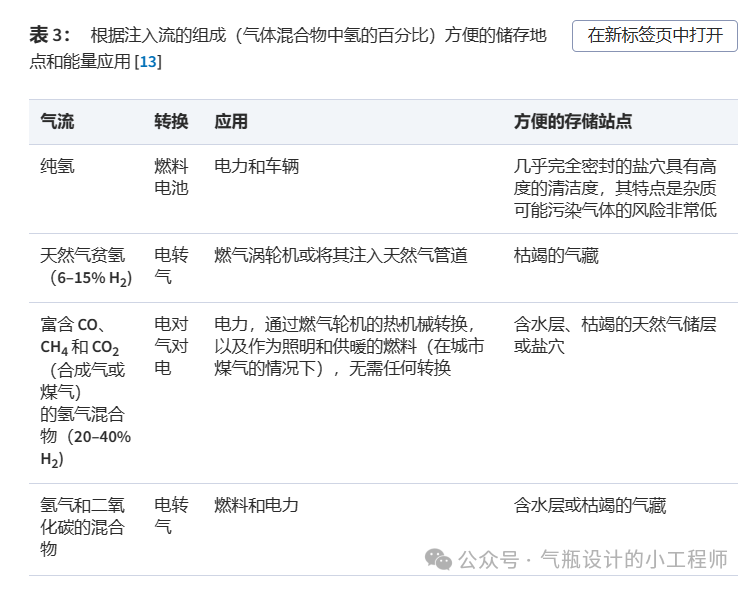This screenshot has width=752, height=590.
Task: Click the 转换 column header
Action: (171, 122)
